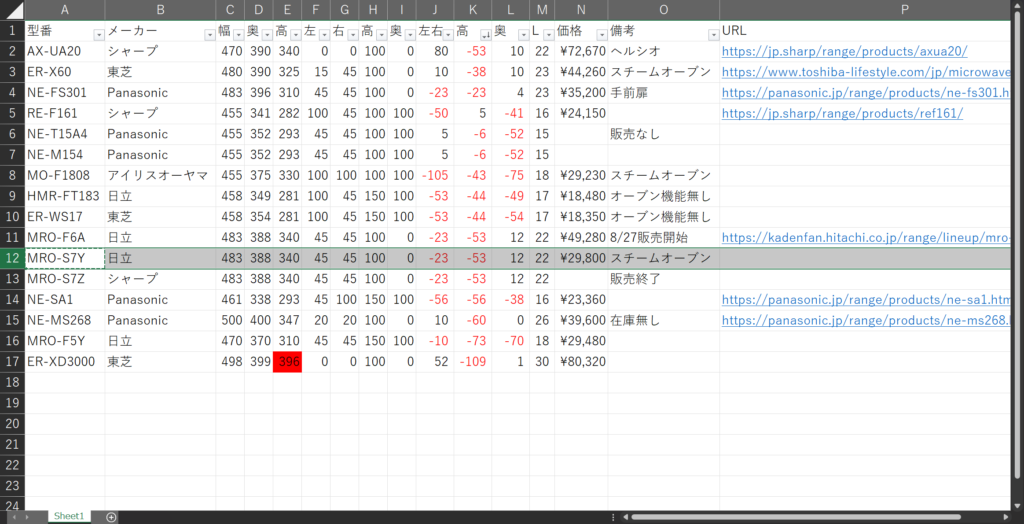This screenshot has width=1024, height=524.
Task: Open the メーカー filter dropdown
Action: [210, 35]
